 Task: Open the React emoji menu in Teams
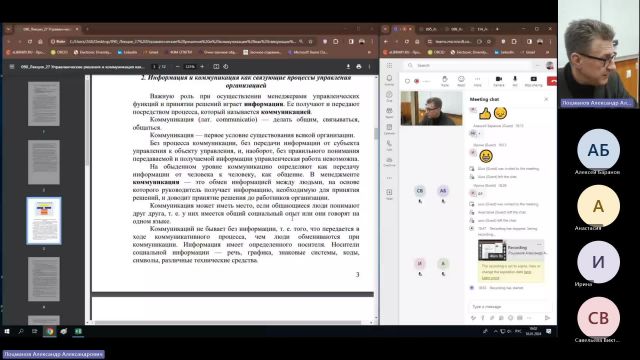461,80
